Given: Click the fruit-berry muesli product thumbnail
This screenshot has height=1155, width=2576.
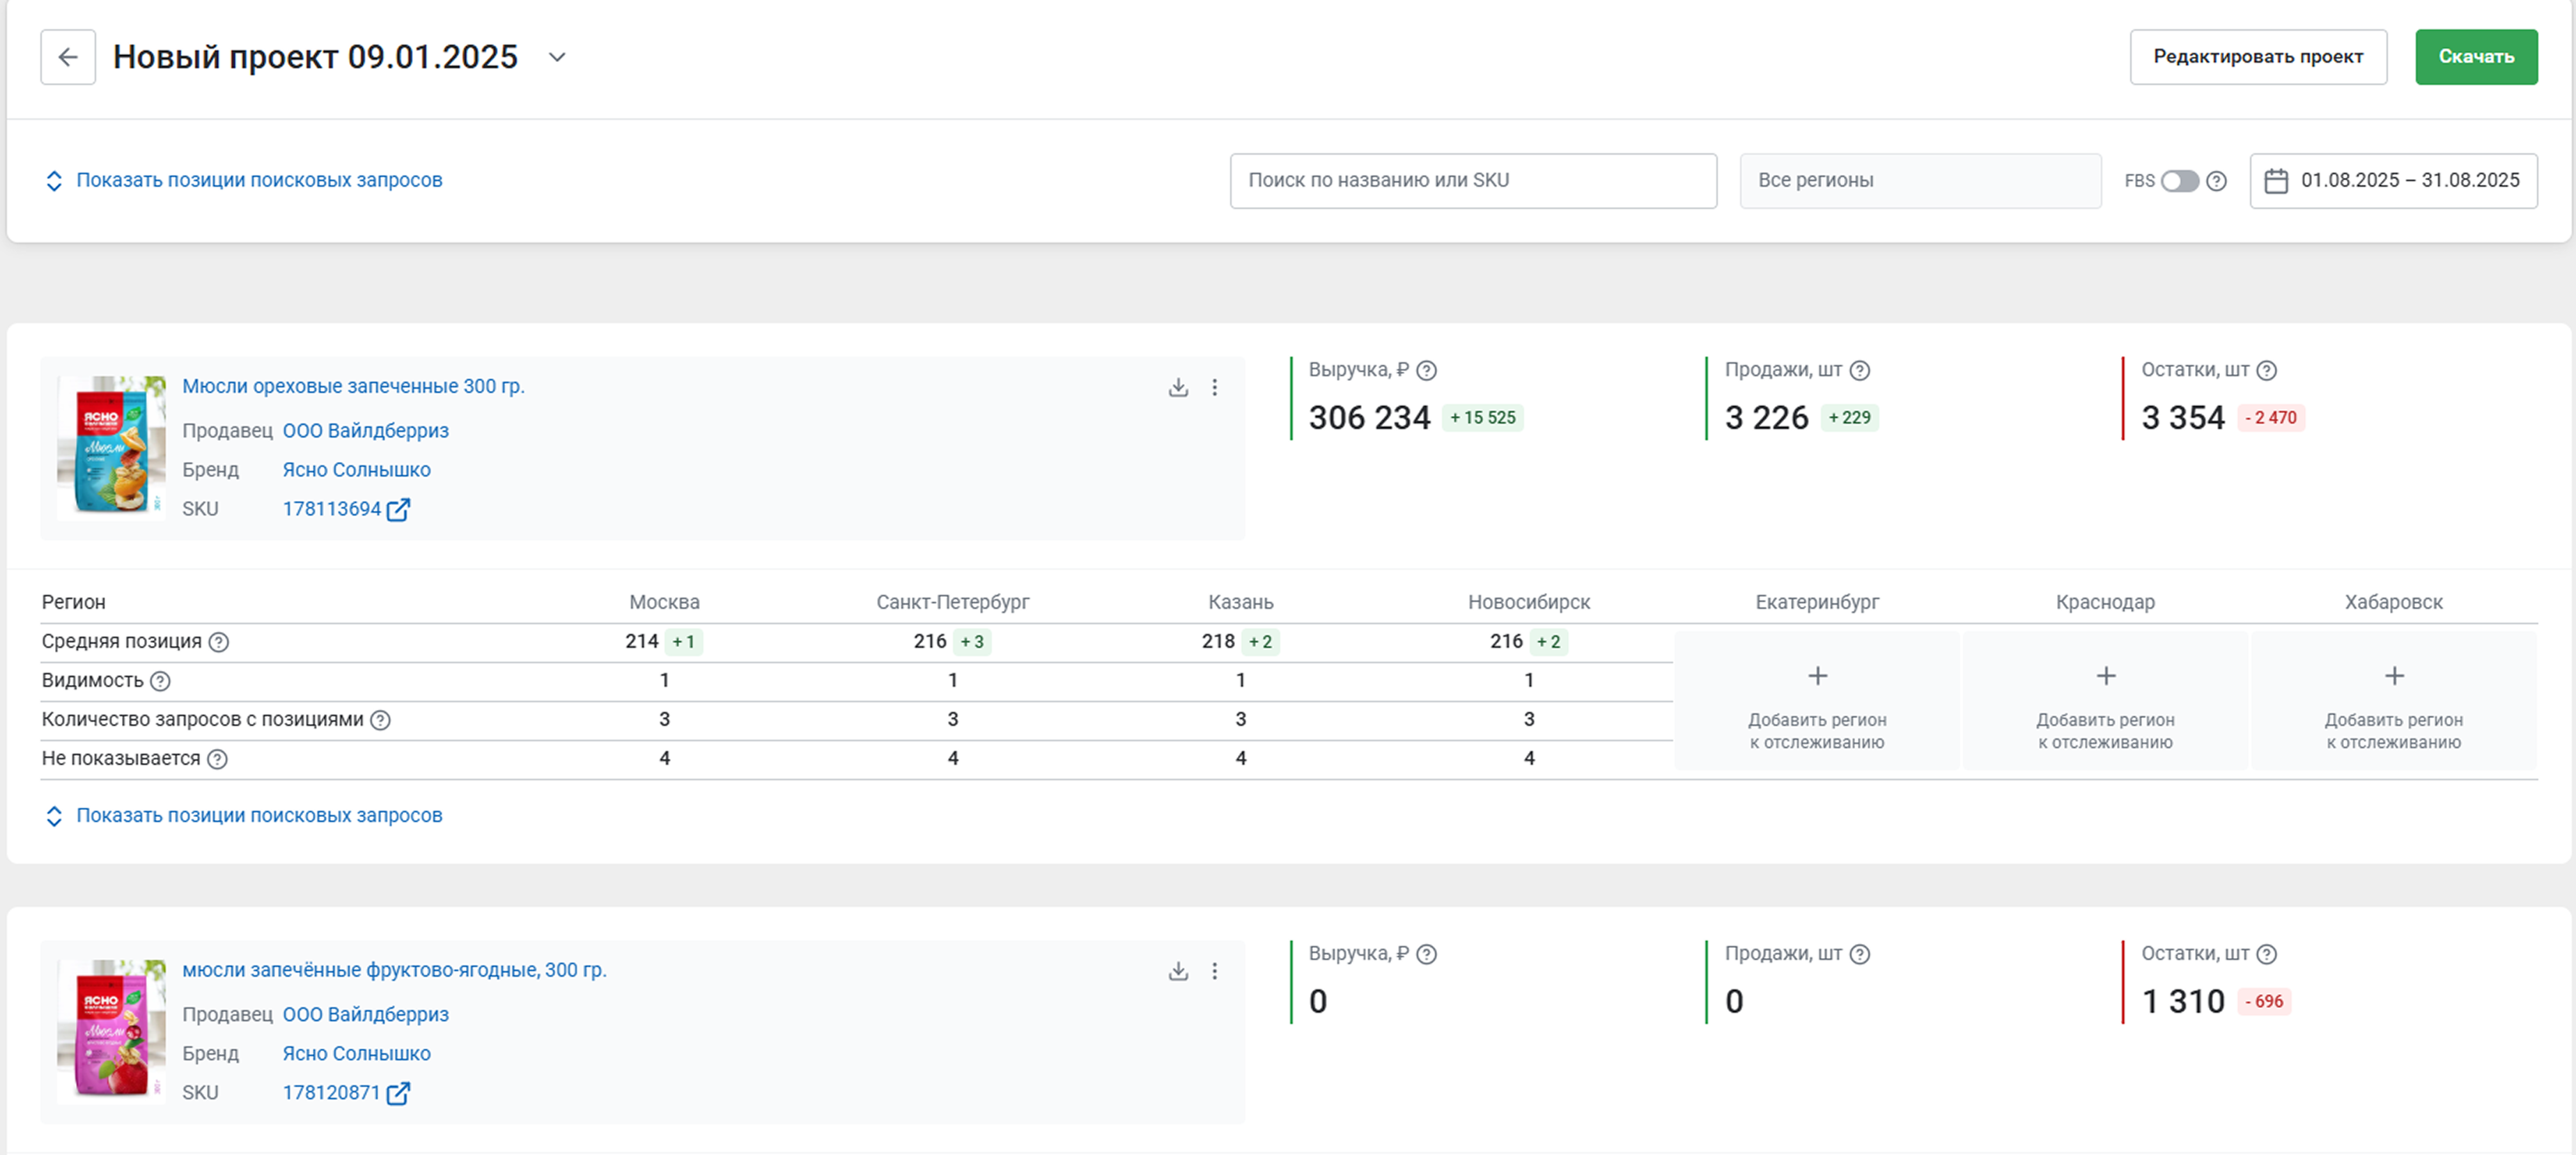Looking at the screenshot, I should tap(111, 1030).
